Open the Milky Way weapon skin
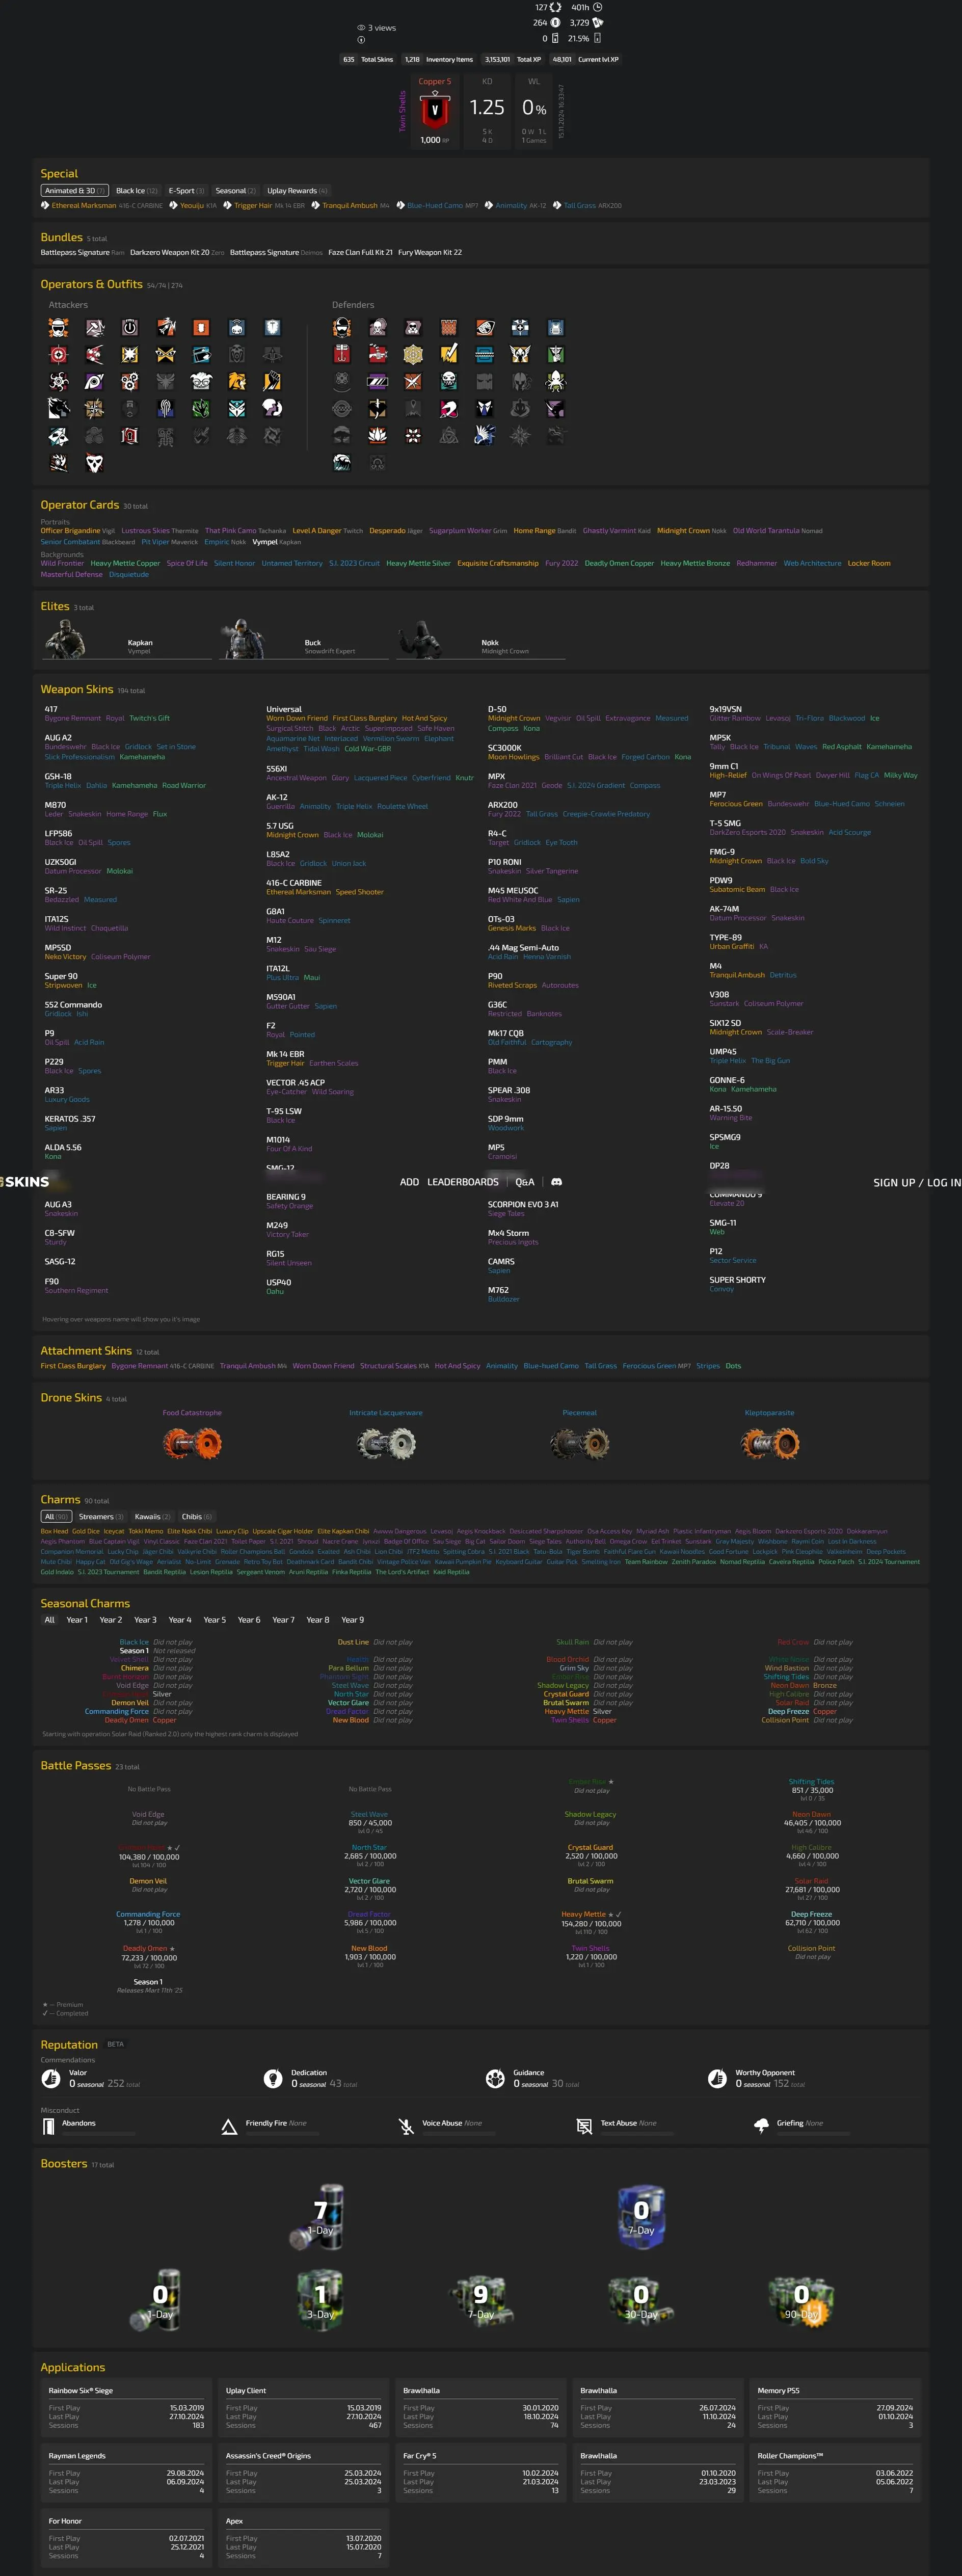 tap(900, 776)
